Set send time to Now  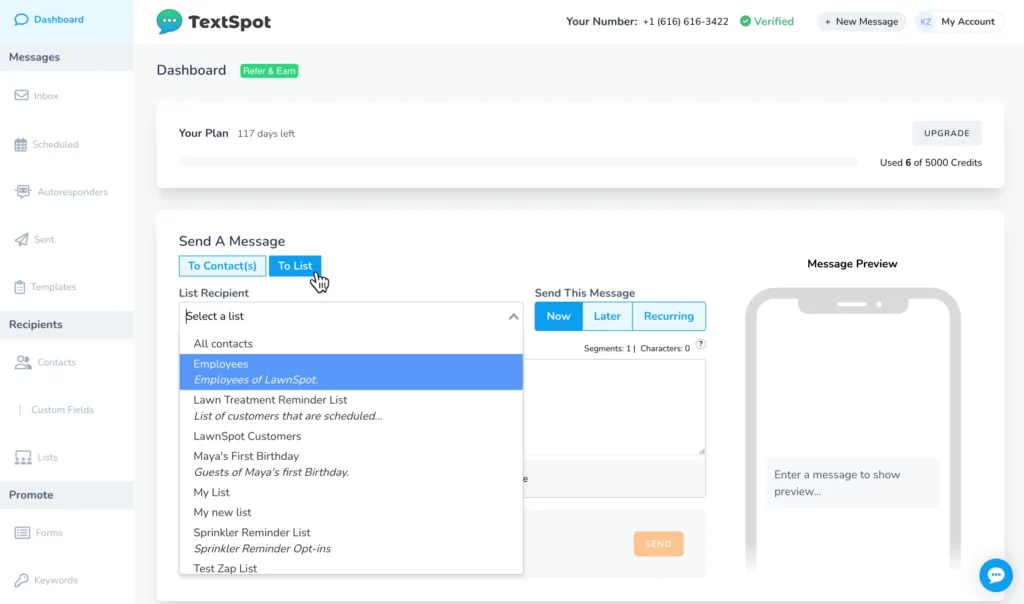click(558, 316)
